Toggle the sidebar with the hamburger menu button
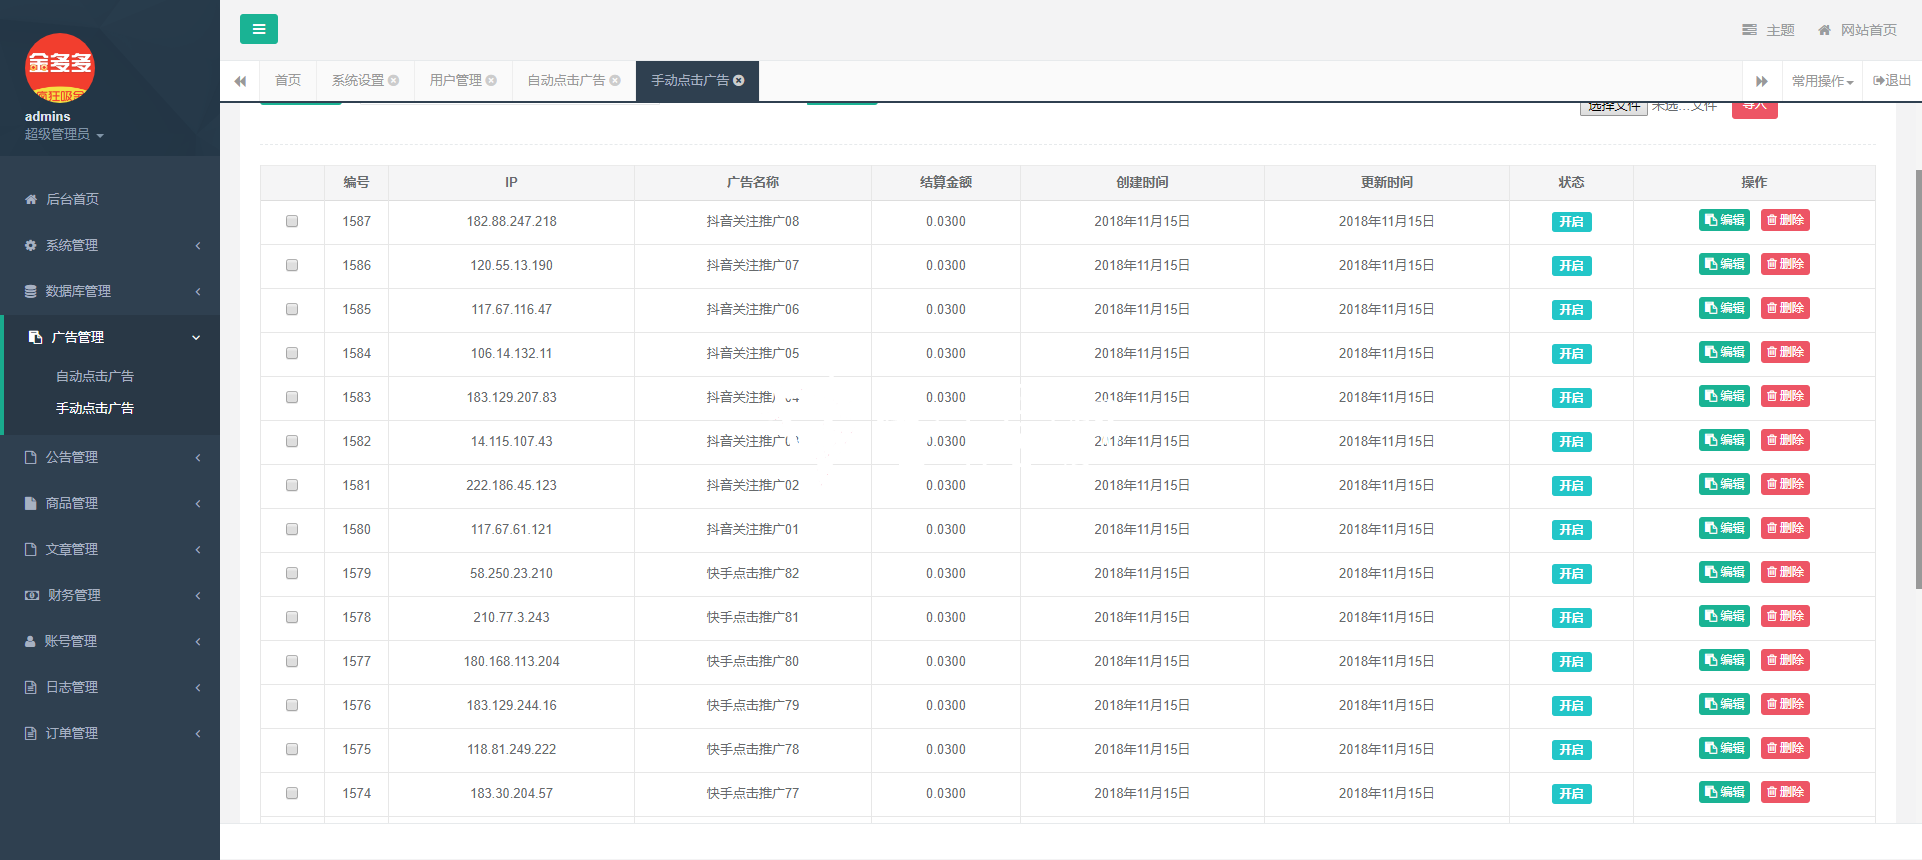This screenshot has width=1922, height=860. [259, 29]
